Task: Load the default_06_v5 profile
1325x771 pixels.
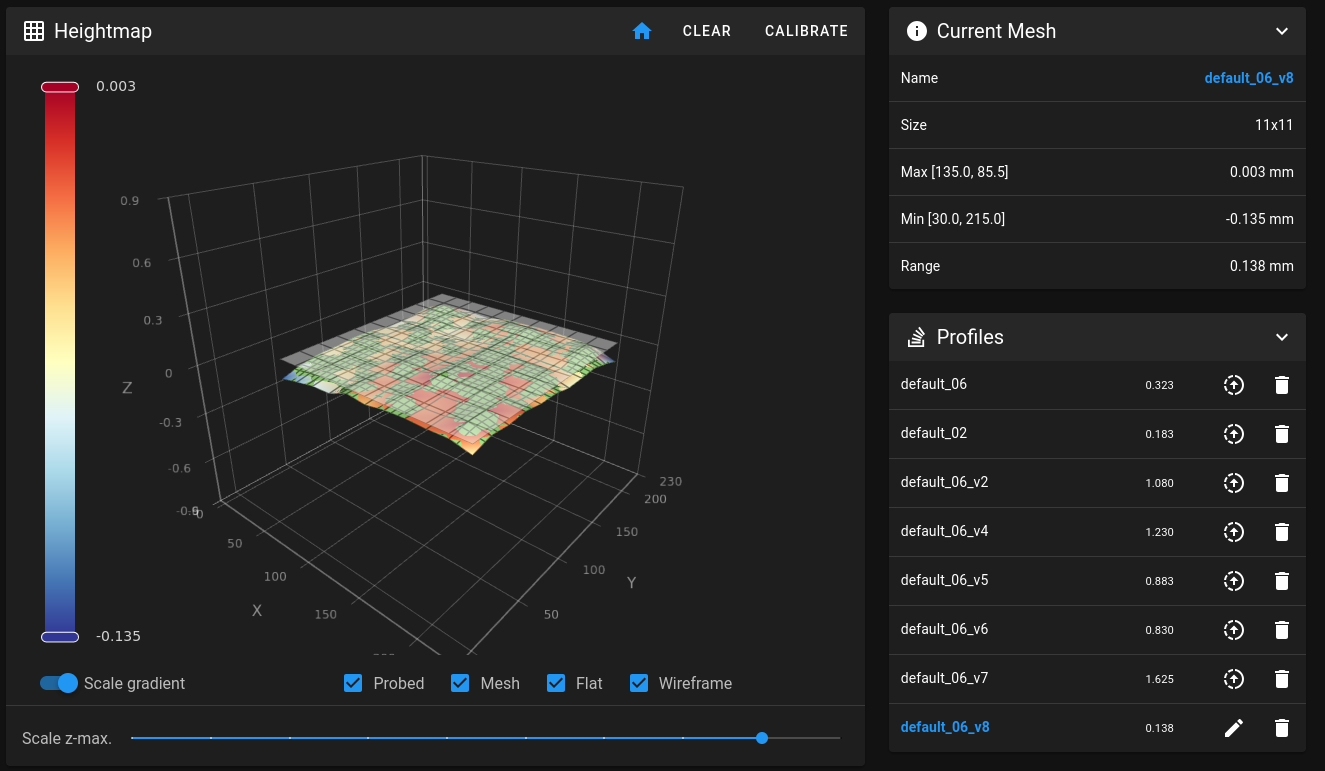Action: click(x=1234, y=581)
